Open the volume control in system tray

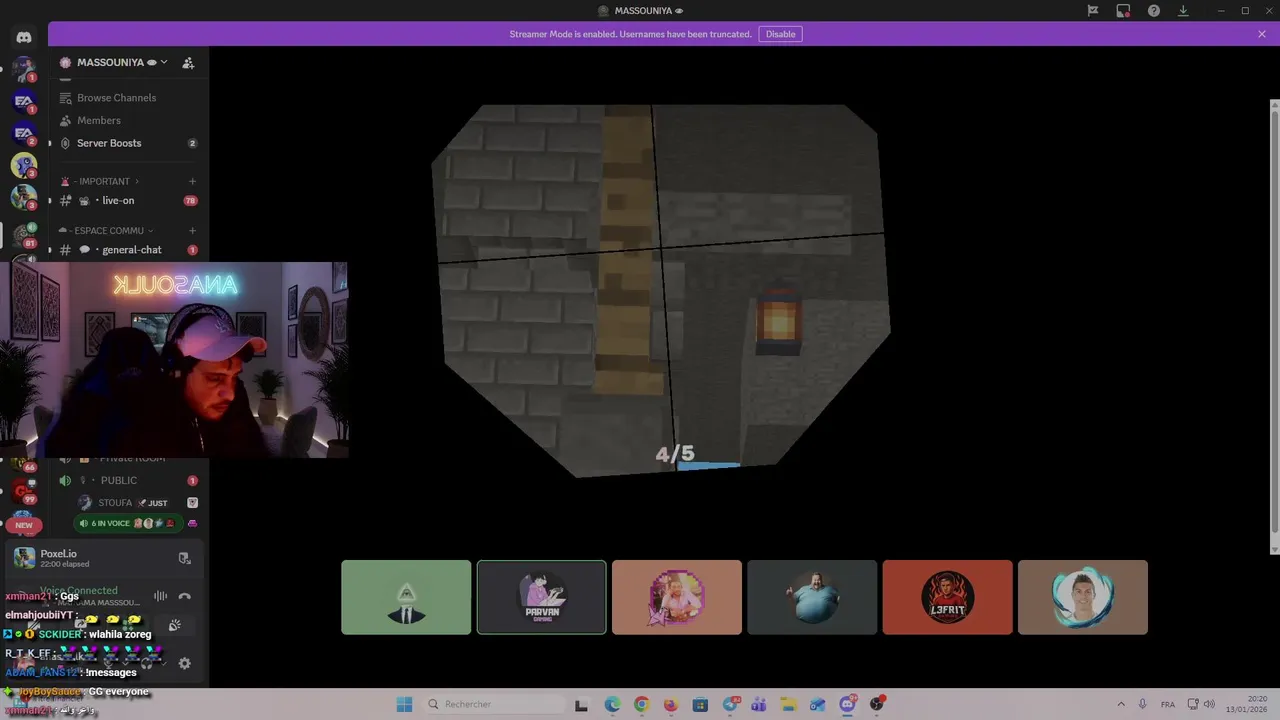click(x=1209, y=704)
